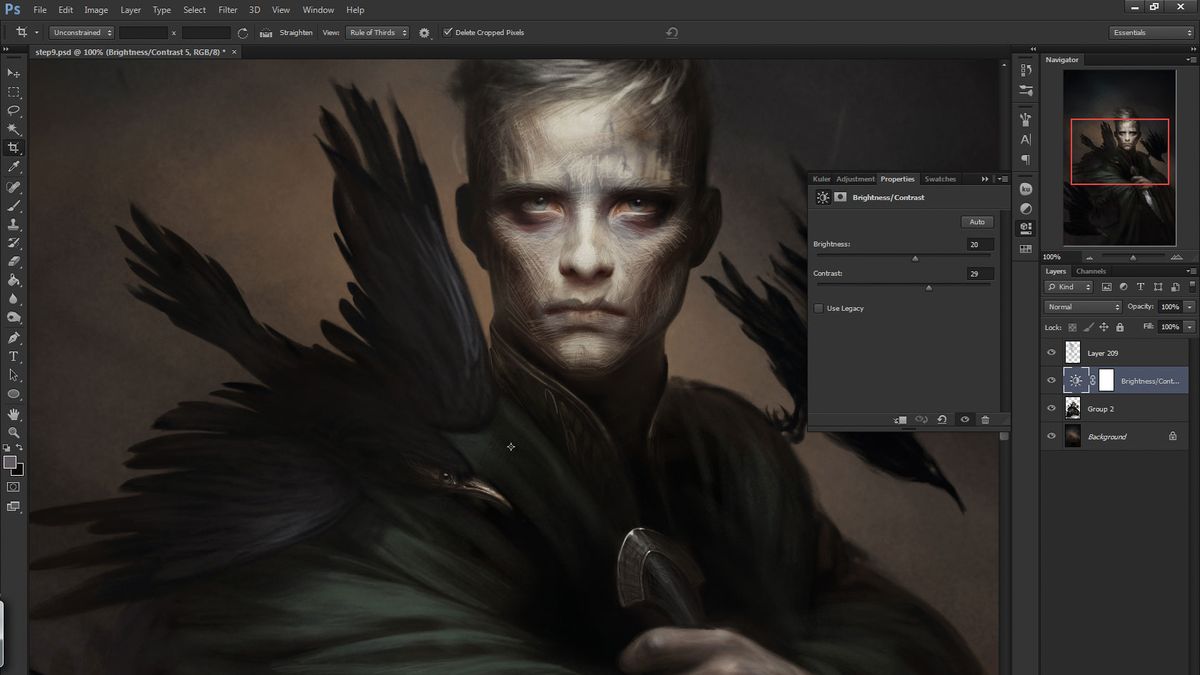Hide the Background layer

pyautogui.click(x=1051, y=436)
